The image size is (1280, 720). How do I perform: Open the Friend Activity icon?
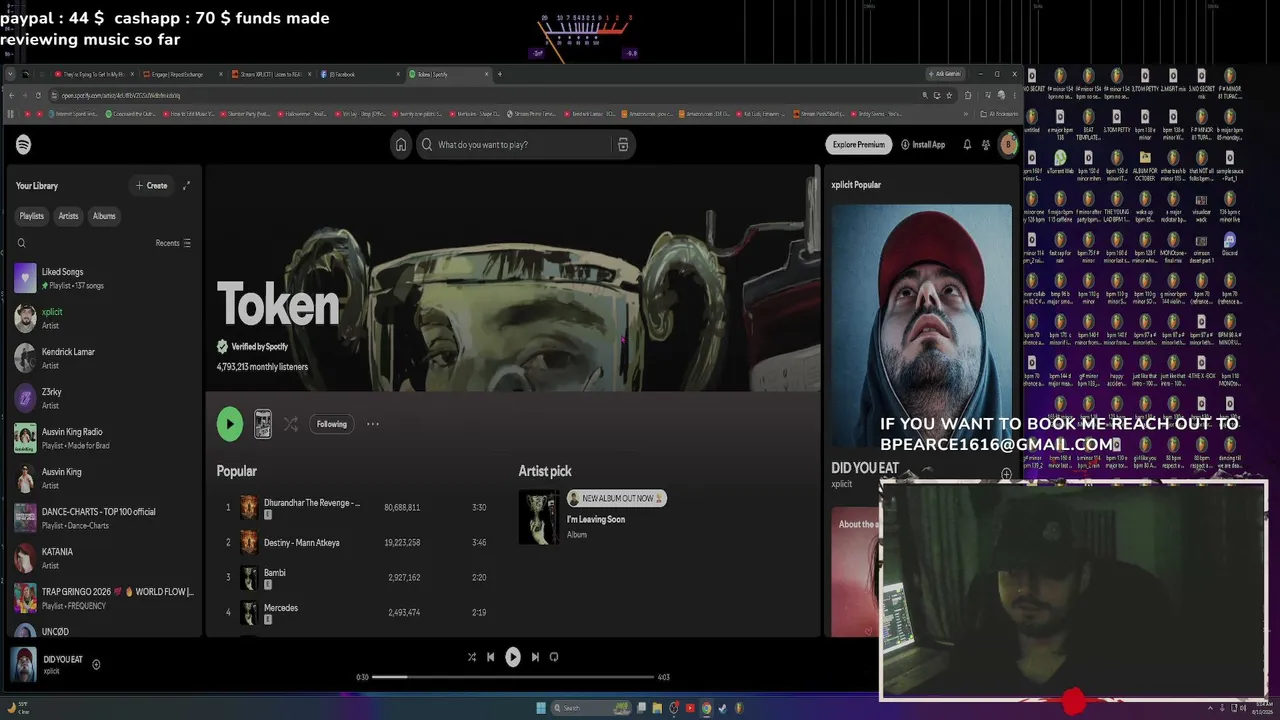click(986, 145)
